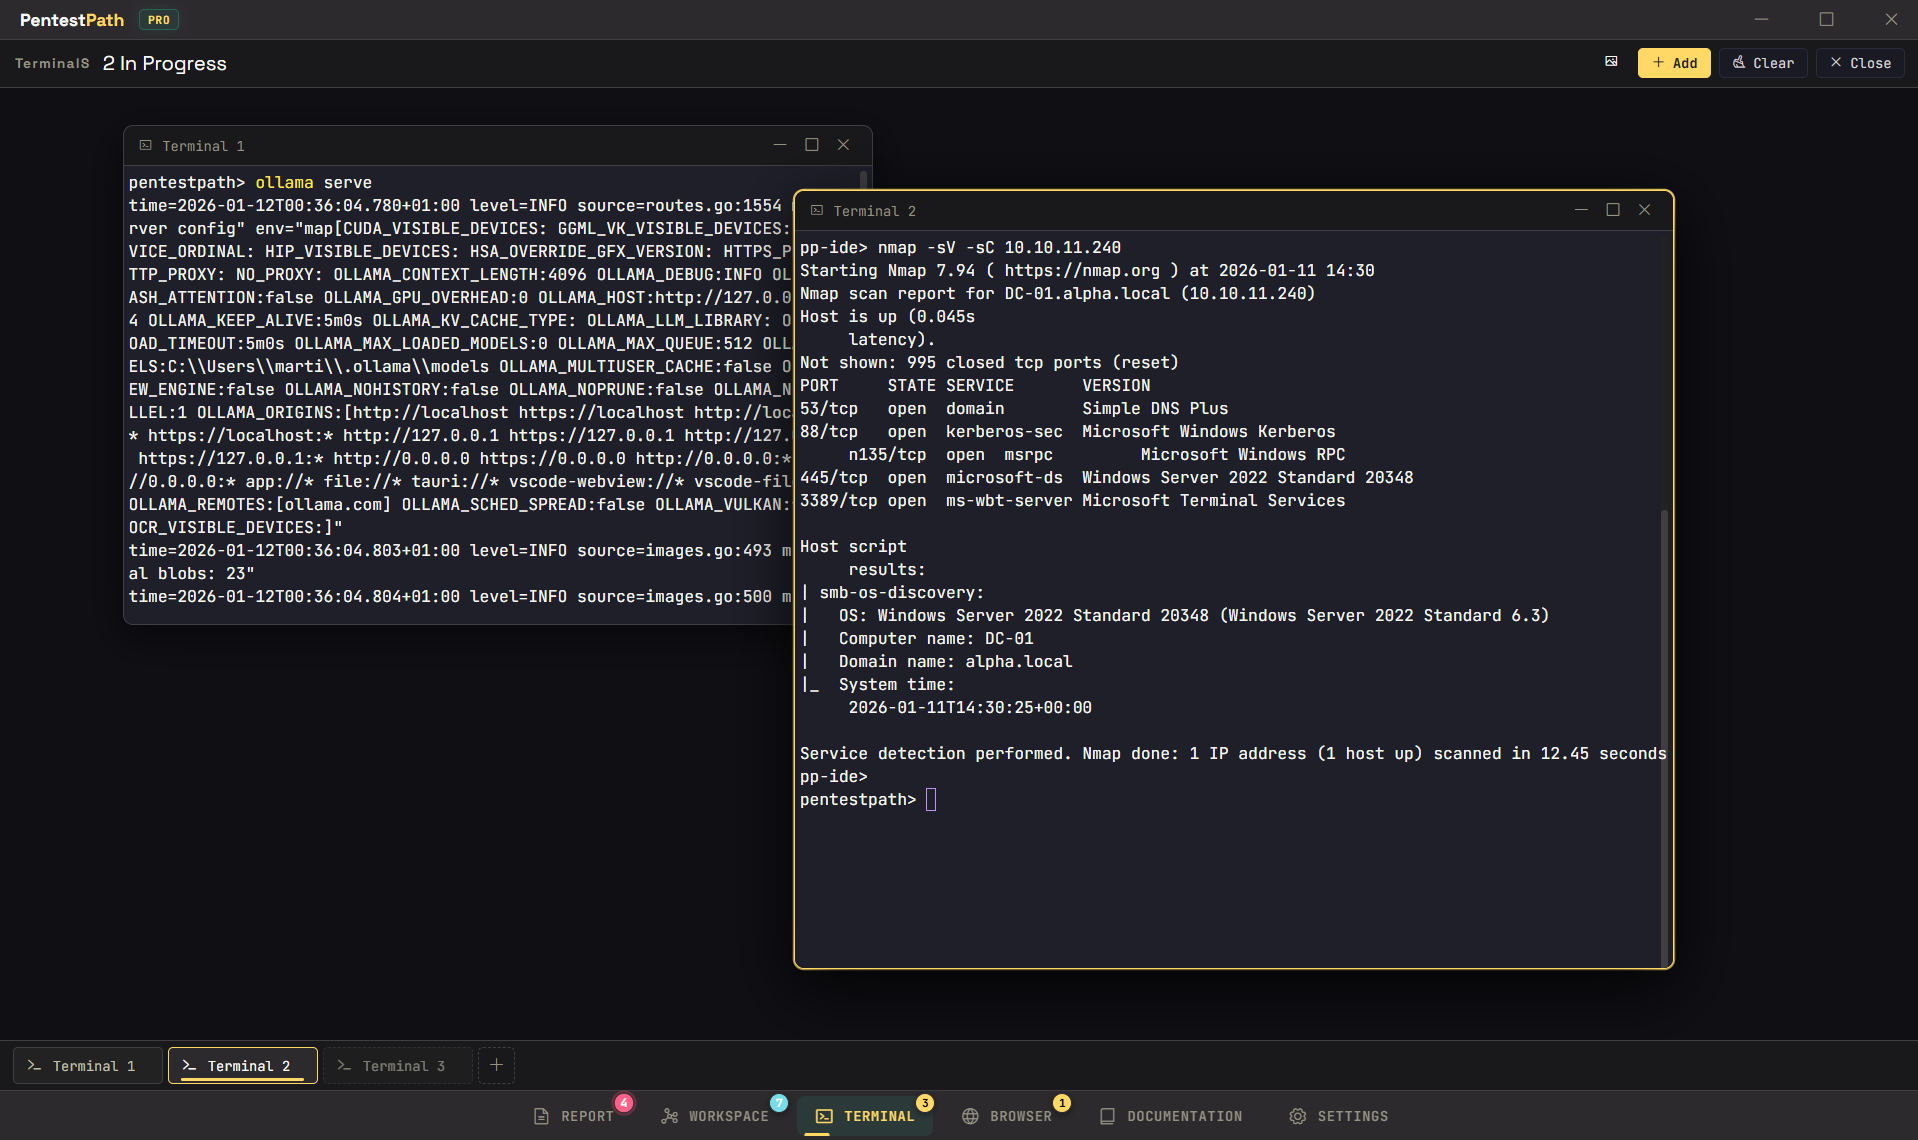Click the 'nmap -sV -sC 10.10.11.240' command
The height and width of the screenshot is (1140, 1918).
999,248
